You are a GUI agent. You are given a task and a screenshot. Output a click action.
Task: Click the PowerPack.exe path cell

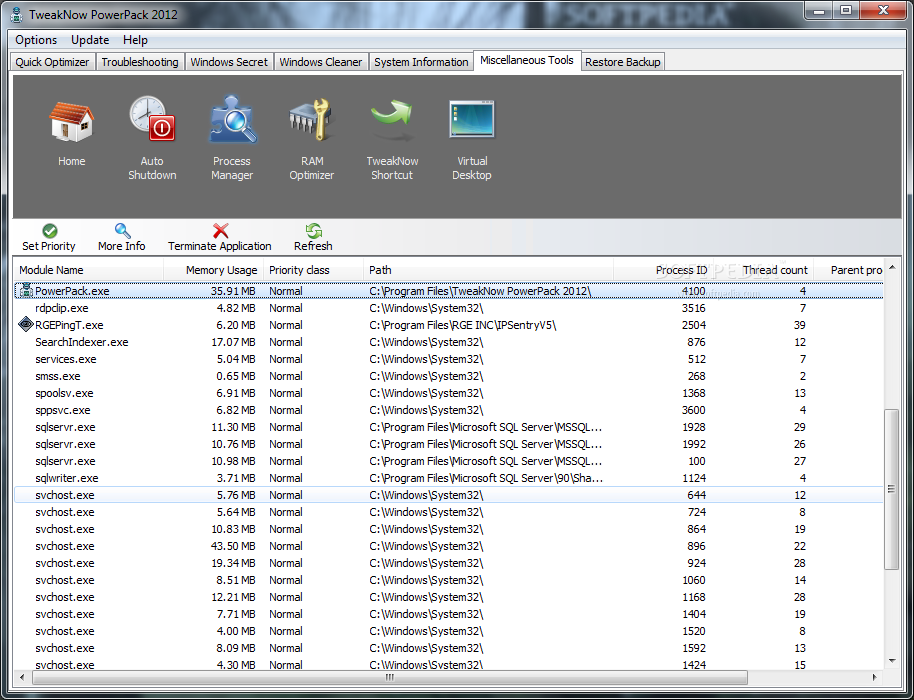point(480,290)
